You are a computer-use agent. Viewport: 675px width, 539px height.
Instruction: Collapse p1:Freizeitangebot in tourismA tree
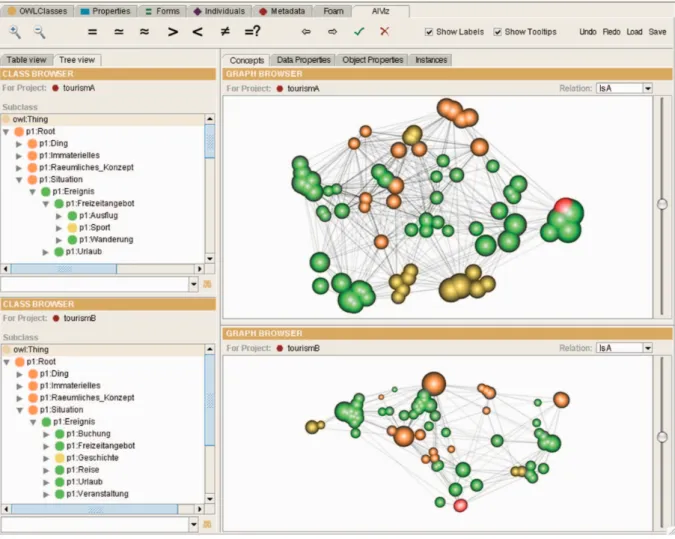point(46,204)
